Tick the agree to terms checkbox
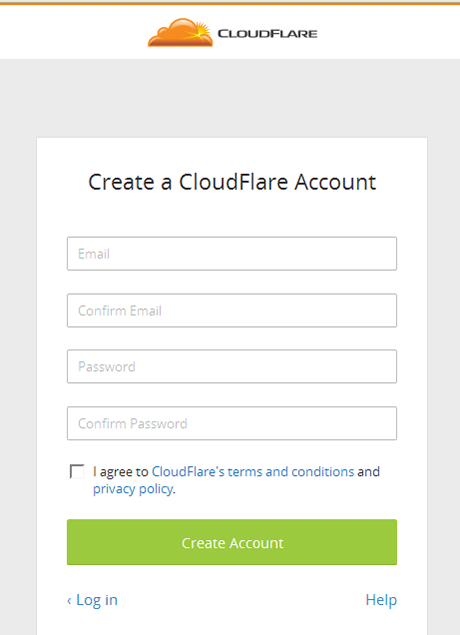The image size is (460, 635). point(77,471)
